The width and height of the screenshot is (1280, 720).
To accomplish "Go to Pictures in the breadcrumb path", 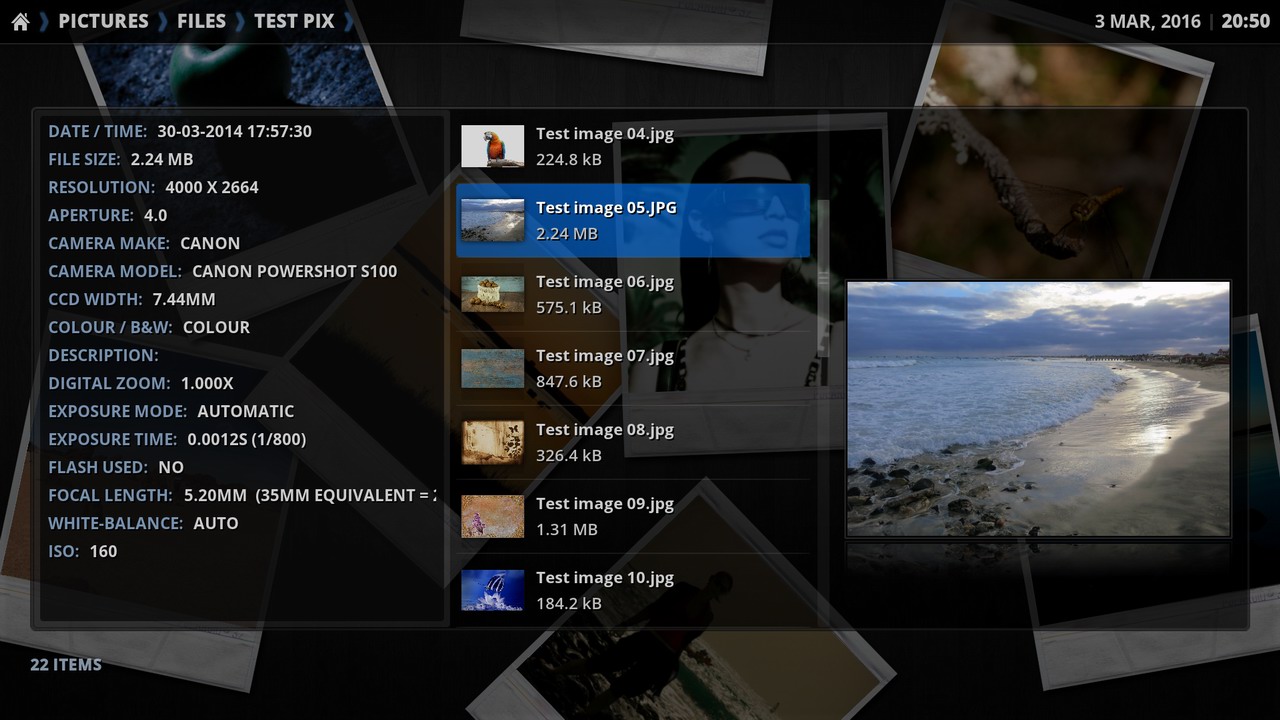I will pos(103,21).
